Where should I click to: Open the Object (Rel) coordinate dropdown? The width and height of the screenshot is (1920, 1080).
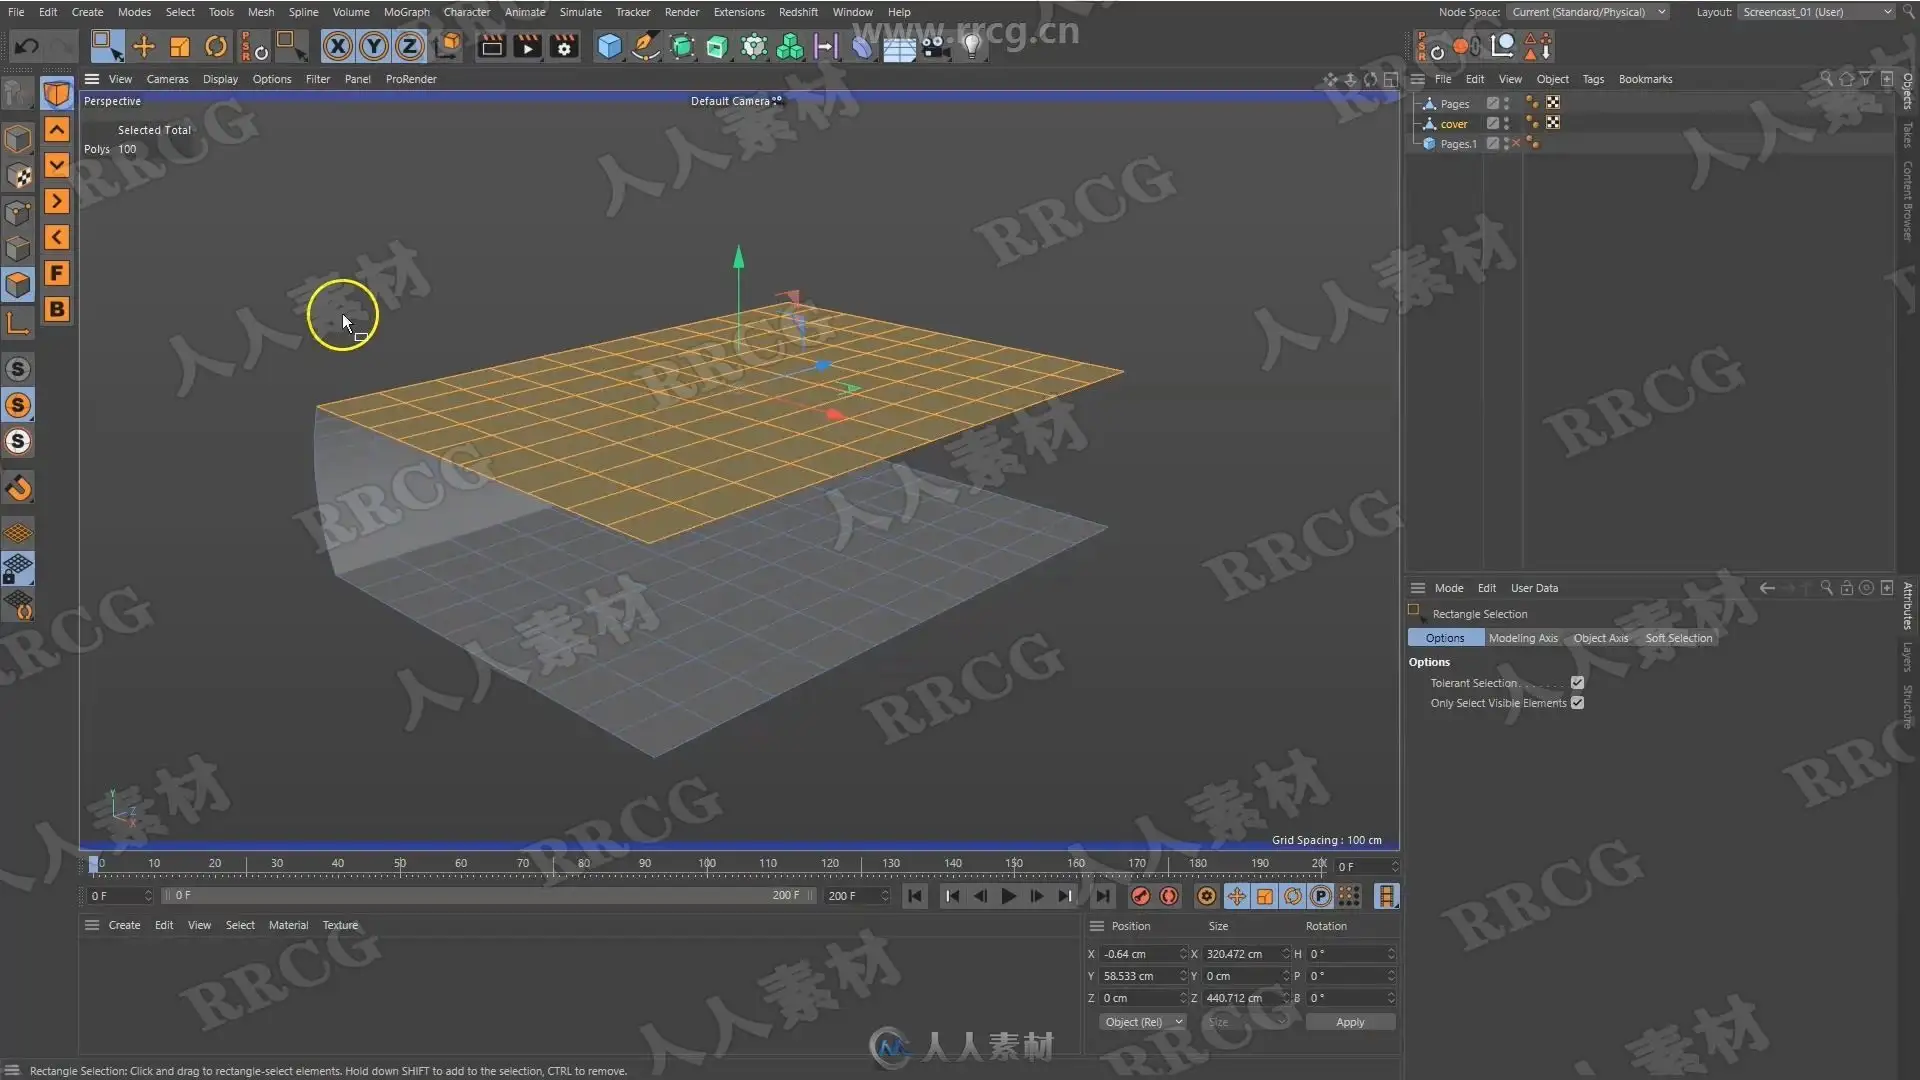[x=1143, y=1022]
